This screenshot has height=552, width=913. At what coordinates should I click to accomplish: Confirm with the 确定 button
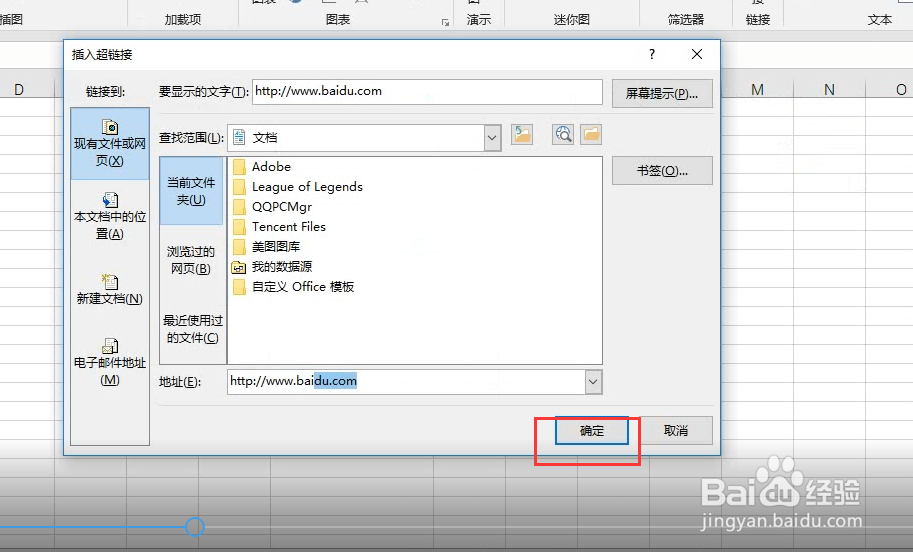tap(592, 431)
